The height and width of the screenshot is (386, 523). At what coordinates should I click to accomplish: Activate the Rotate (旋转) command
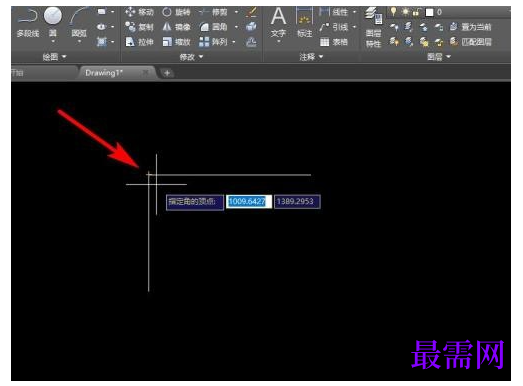(x=176, y=12)
